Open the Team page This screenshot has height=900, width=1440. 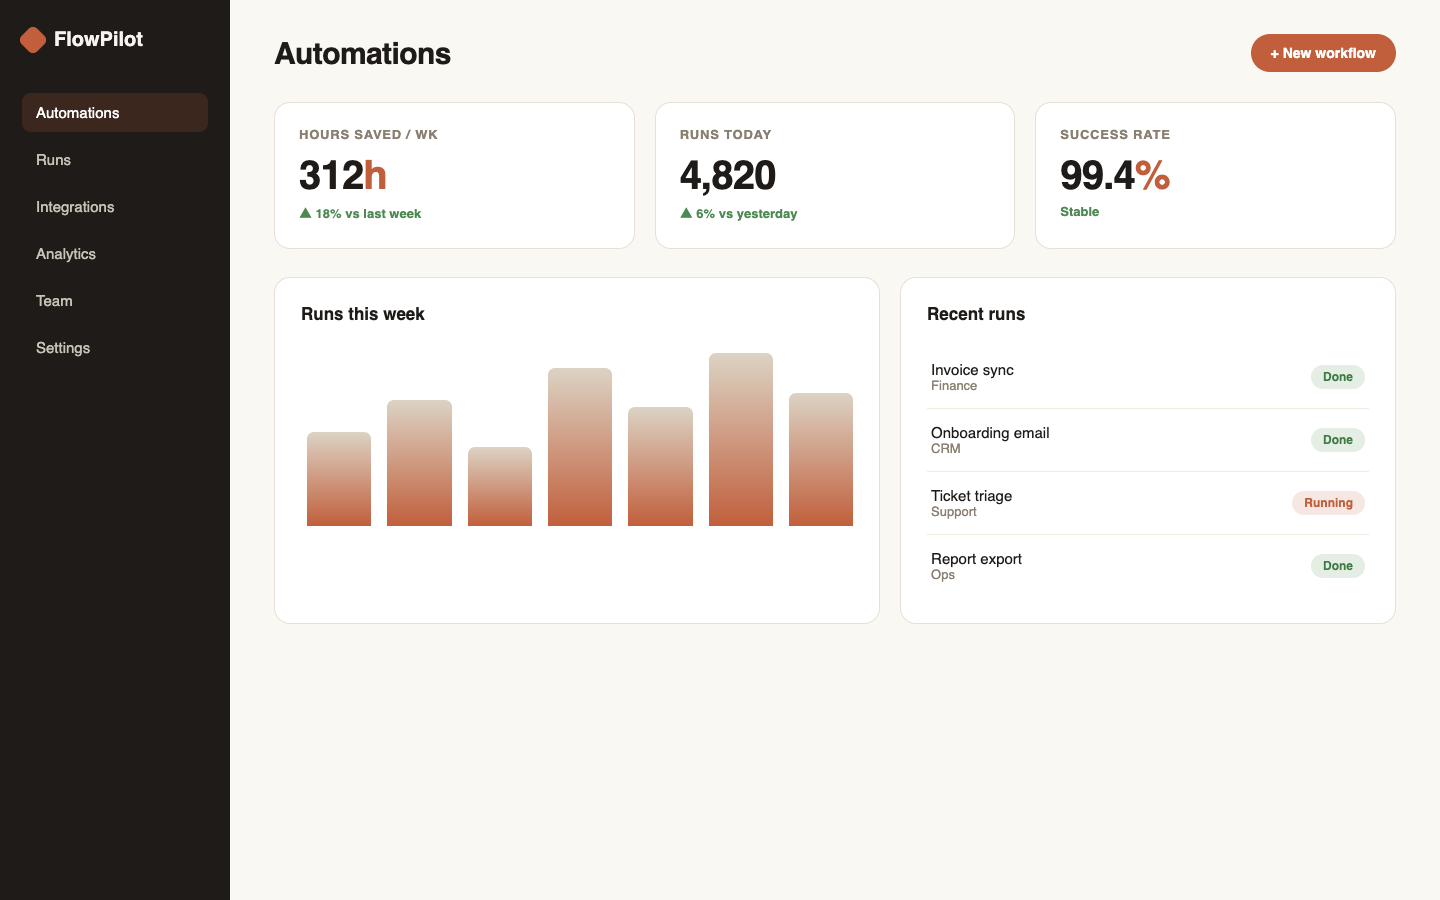(115, 301)
